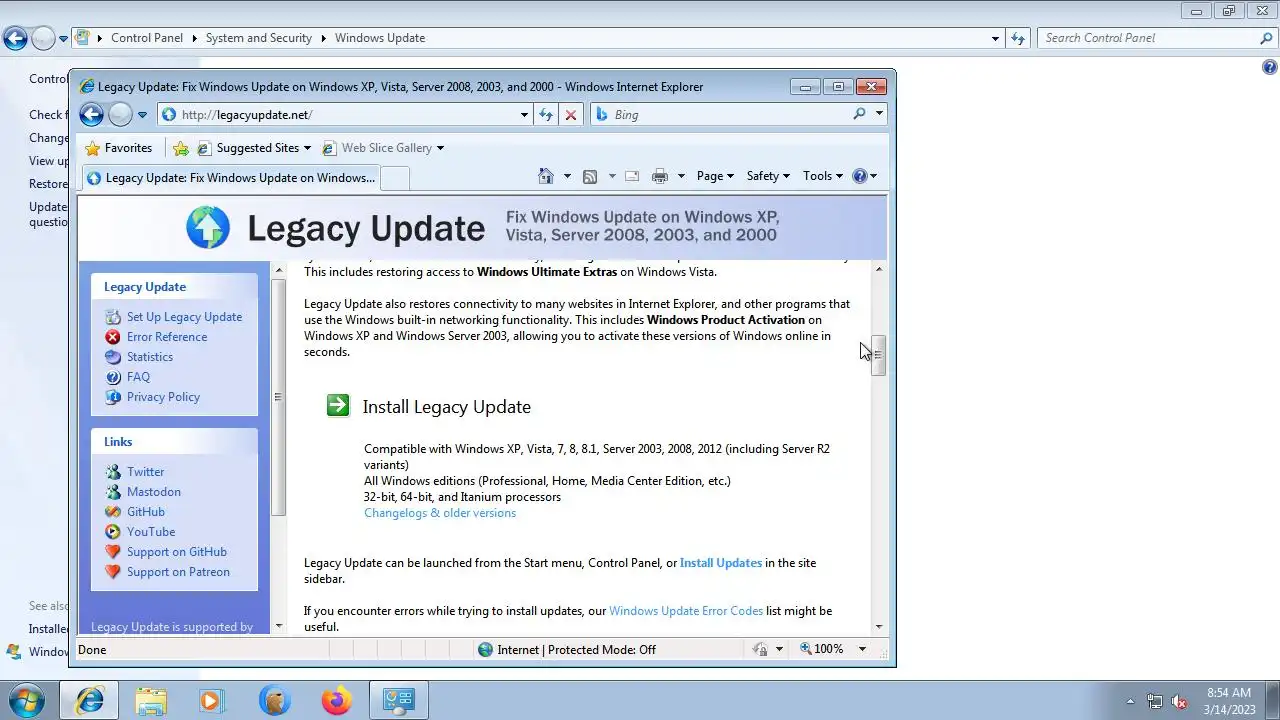The height and width of the screenshot is (720, 1280).
Task: Open the Safety menu
Action: pyautogui.click(x=768, y=176)
